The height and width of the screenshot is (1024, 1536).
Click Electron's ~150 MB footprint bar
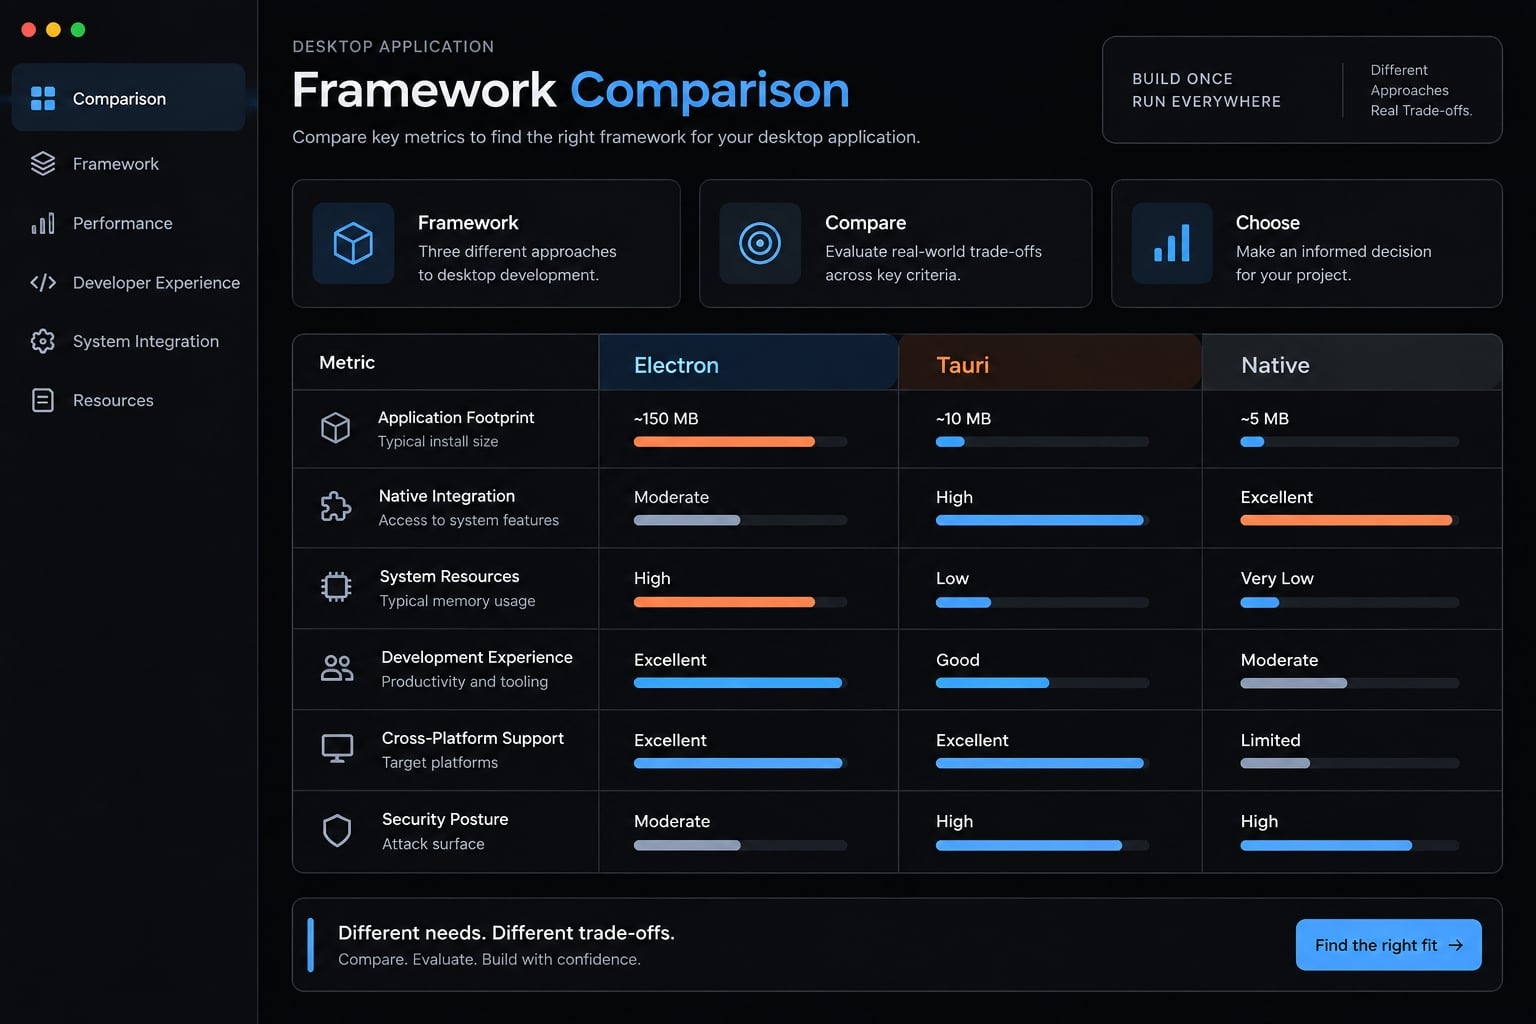740,442
